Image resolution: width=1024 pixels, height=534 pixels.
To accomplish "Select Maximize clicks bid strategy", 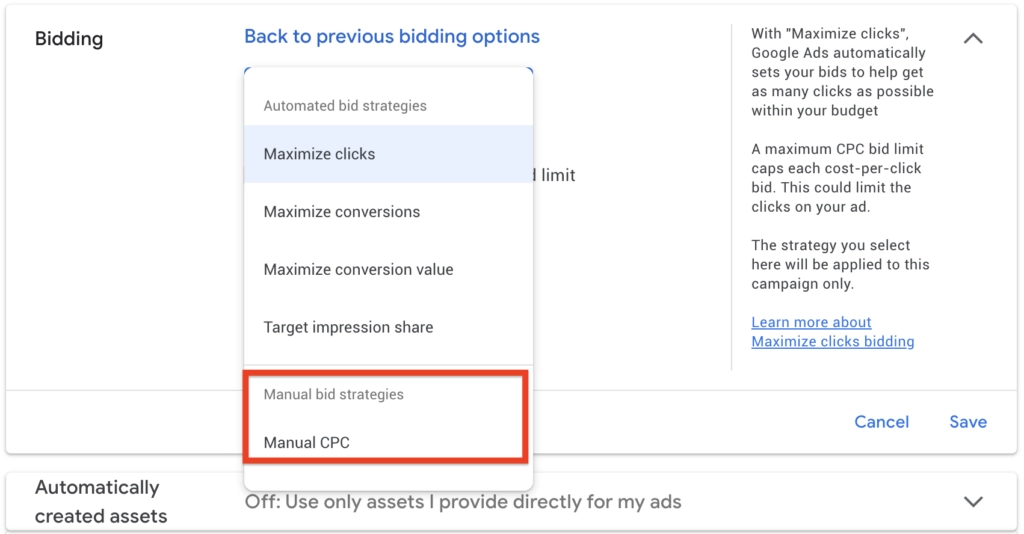I will [320, 154].
